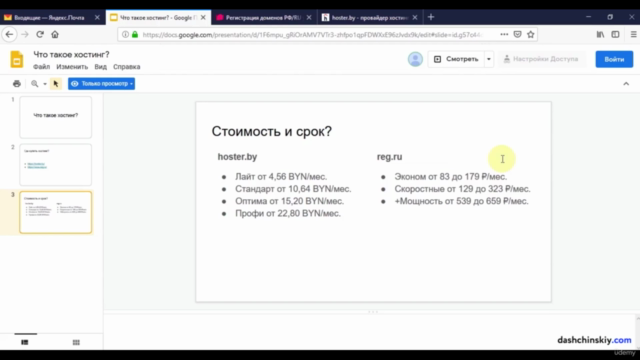Click the presentation title Что такое хостинг?
Image resolution: width=640 pixels, height=360 pixels.
71,55
